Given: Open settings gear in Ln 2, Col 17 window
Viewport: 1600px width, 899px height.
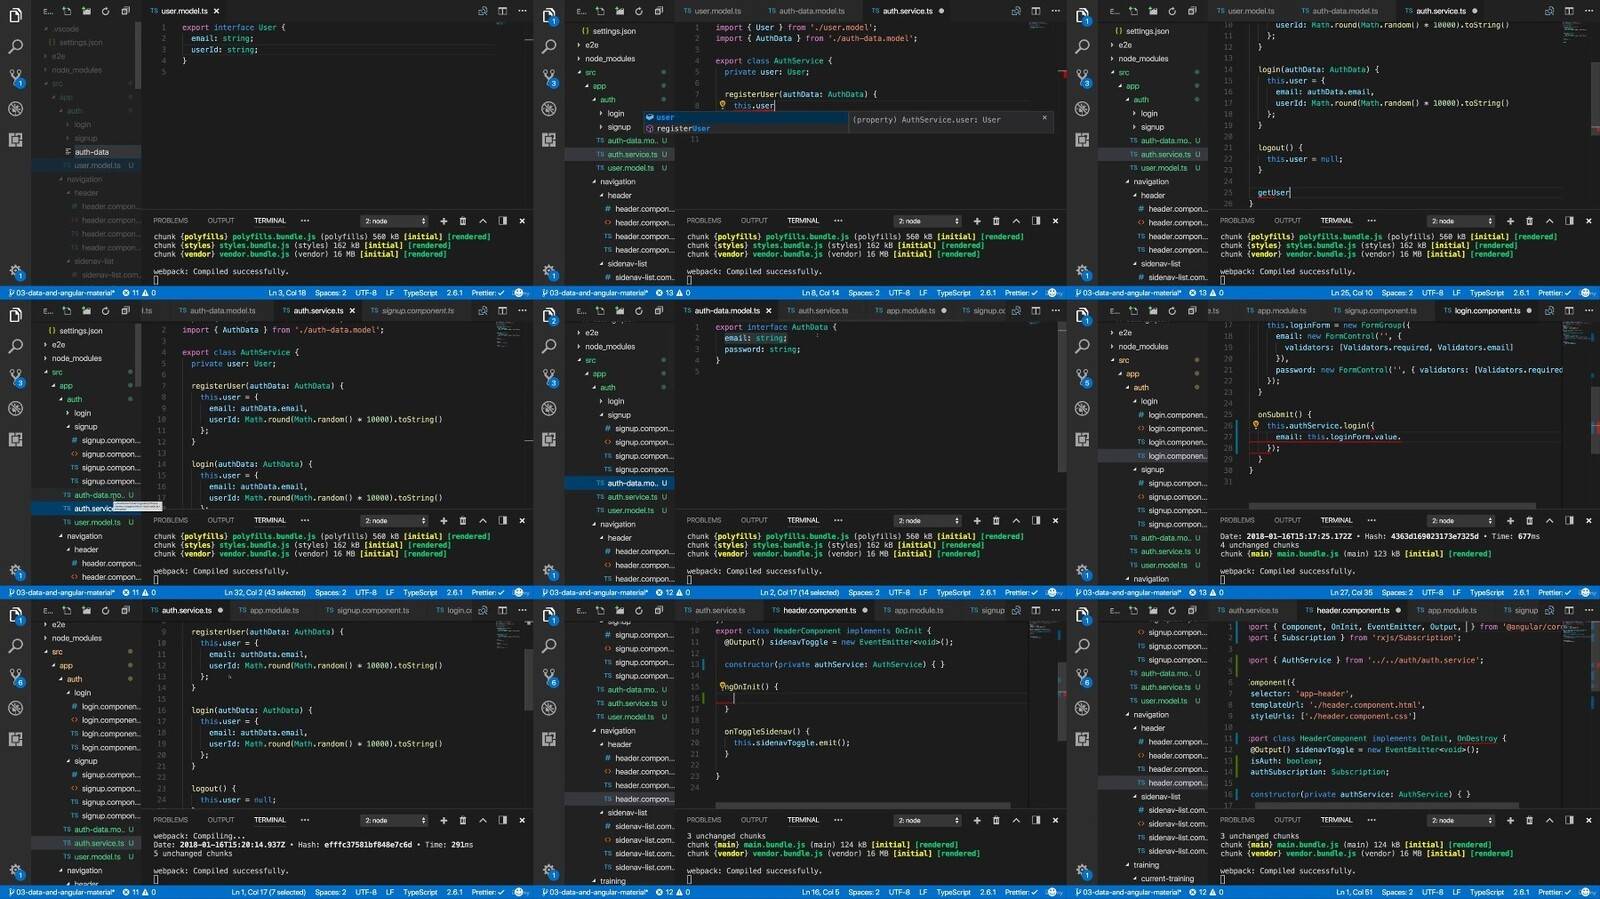Looking at the screenshot, I should click(x=549, y=571).
